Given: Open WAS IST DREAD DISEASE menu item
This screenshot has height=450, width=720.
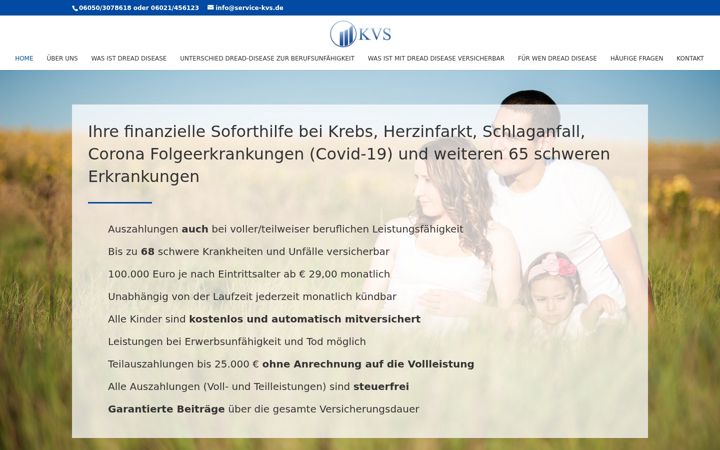Looking at the screenshot, I should (x=129, y=58).
